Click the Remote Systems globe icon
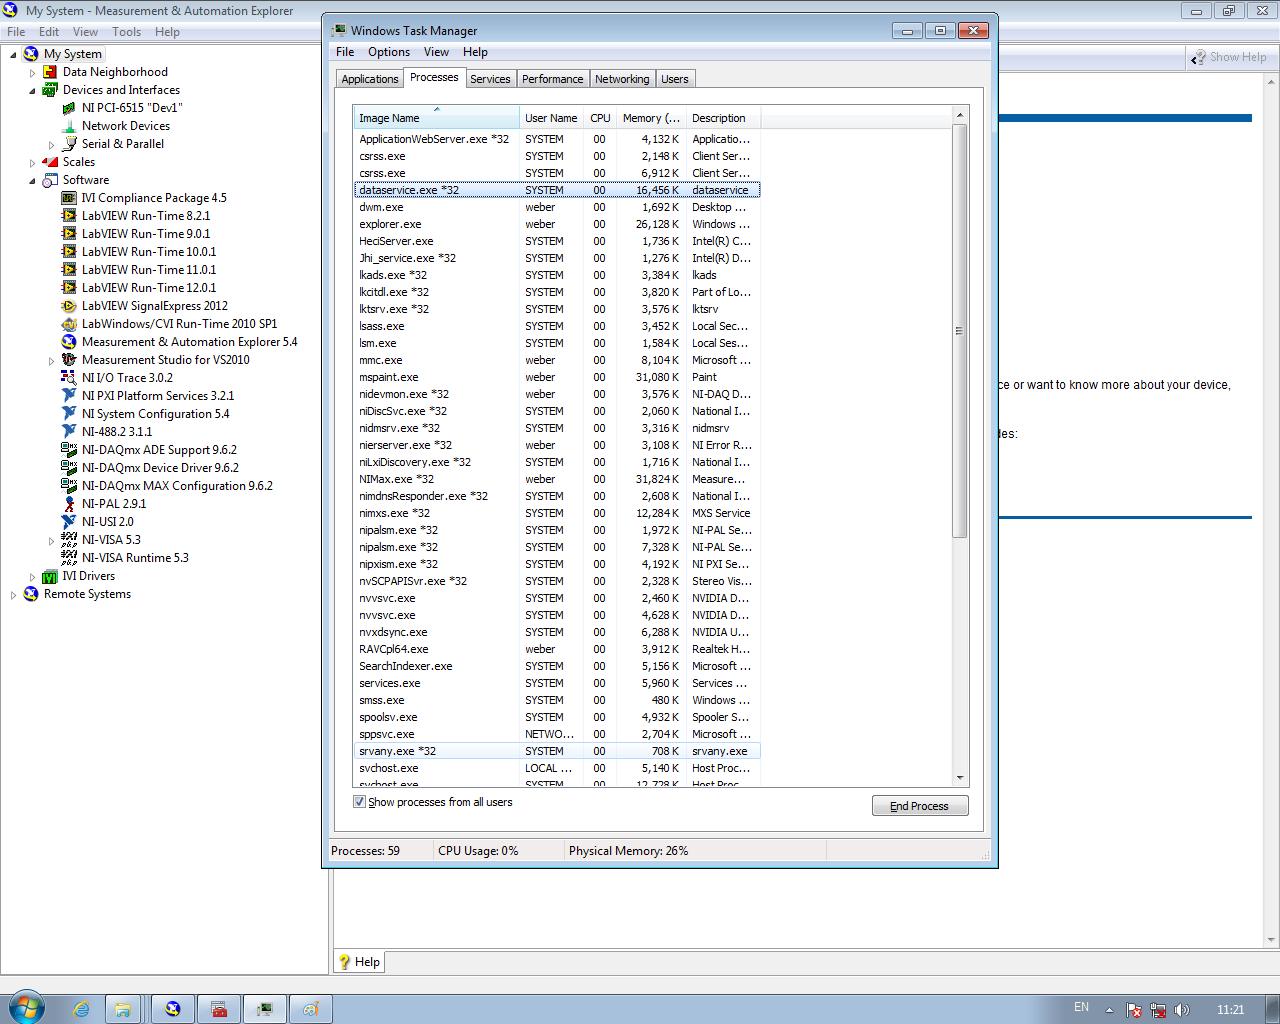 point(31,594)
